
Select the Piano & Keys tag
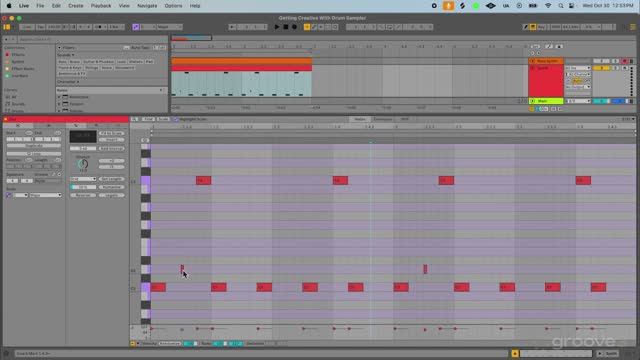tap(70, 68)
